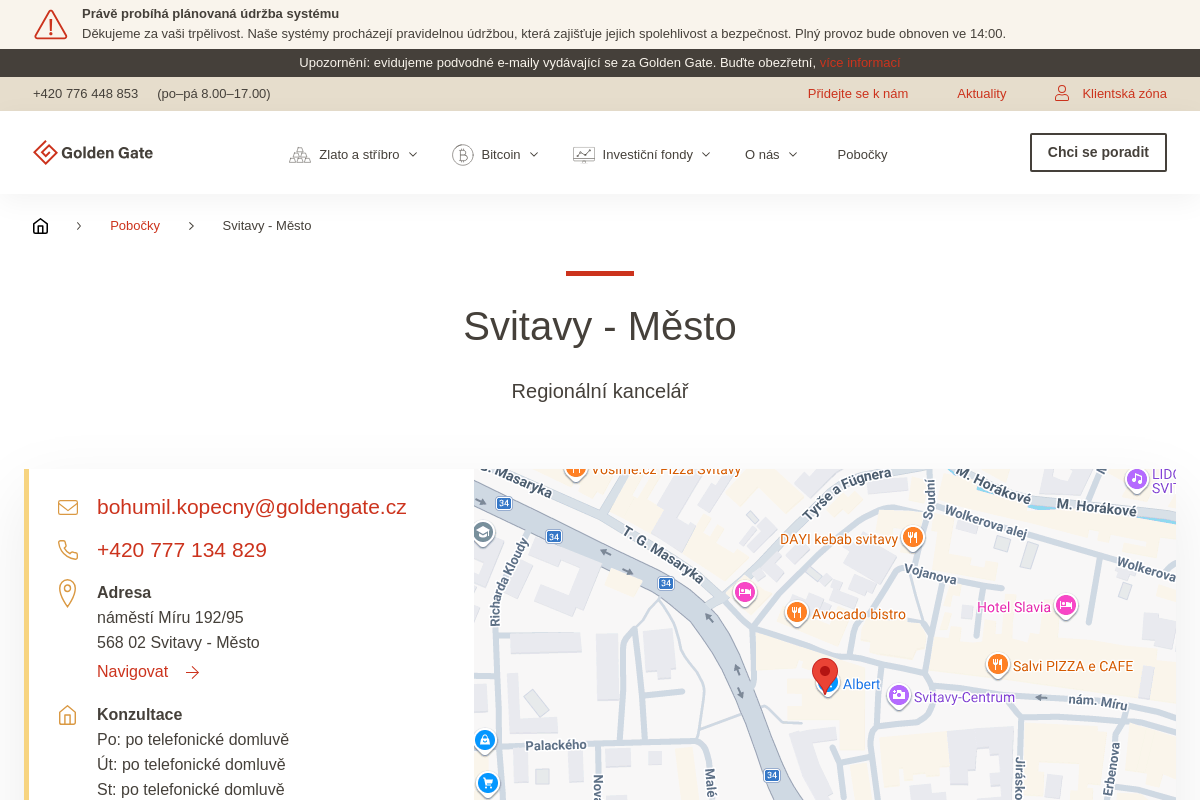Image resolution: width=1200 pixels, height=800 pixels.
Task: Click the Hotel Slavia lodging marker
Action: coord(1066,605)
